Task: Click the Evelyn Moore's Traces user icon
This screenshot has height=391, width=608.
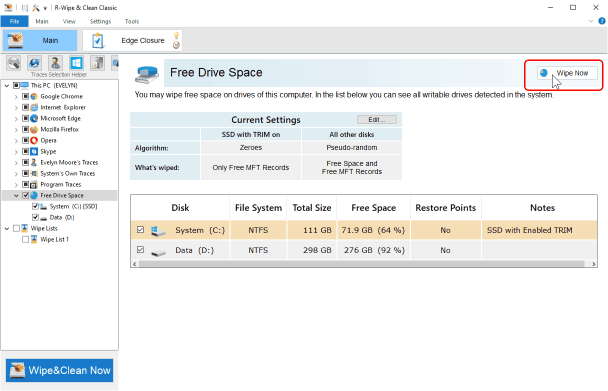Action: 34,162
